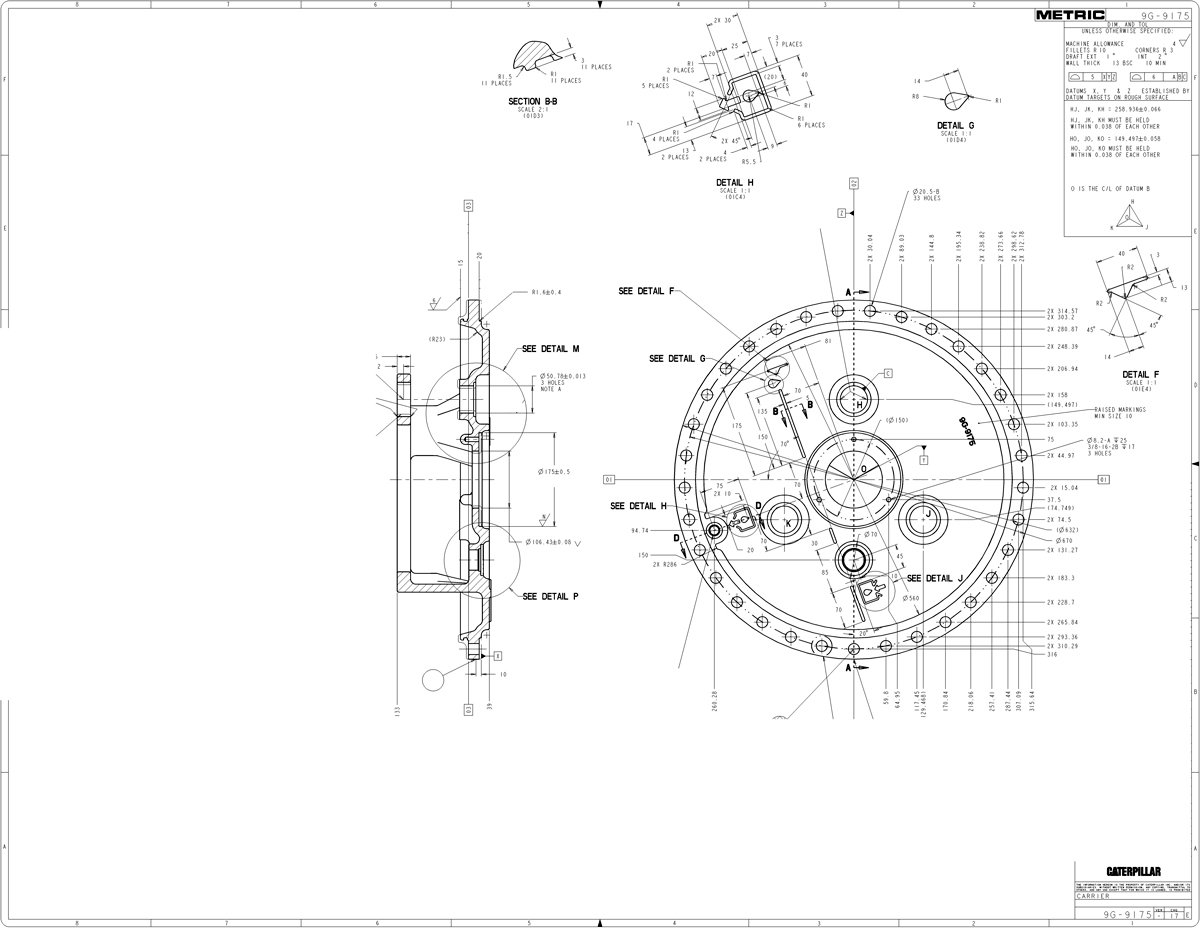This screenshot has height=928, width=1200.
Task: Select the SEE DETAIL G callout
Action: tap(678, 358)
